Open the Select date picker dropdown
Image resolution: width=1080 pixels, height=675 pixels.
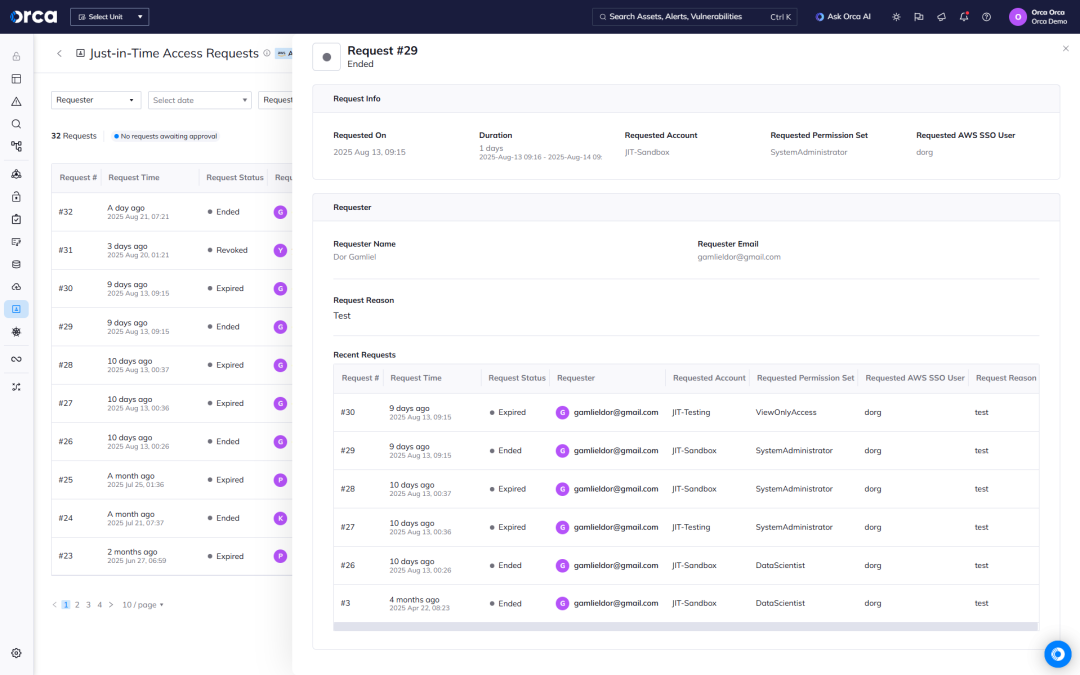pyautogui.click(x=200, y=100)
